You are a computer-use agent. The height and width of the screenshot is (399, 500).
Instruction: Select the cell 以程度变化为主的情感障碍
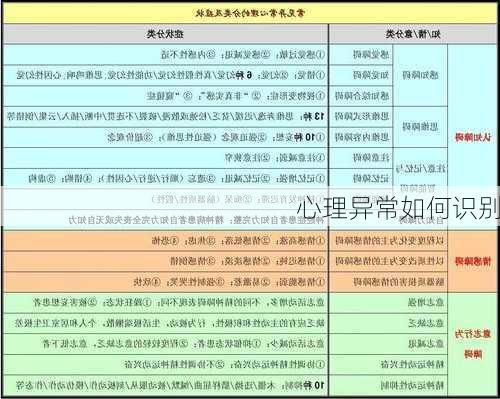click(388, 241)
